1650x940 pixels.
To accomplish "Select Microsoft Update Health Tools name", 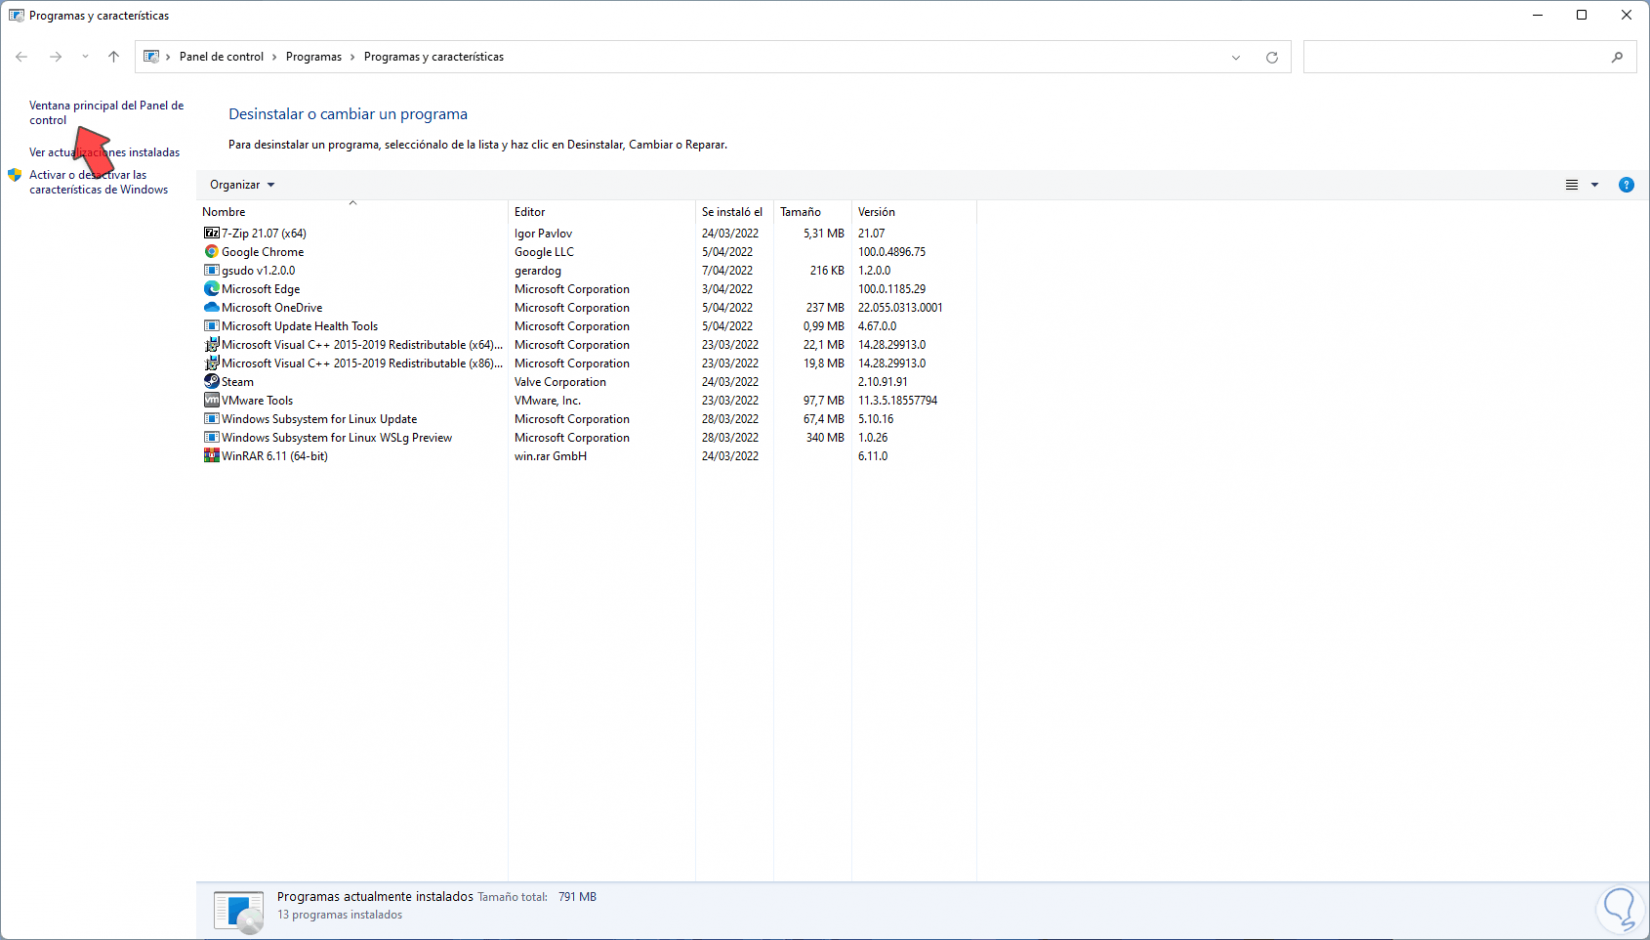I will tap(299, 326).
